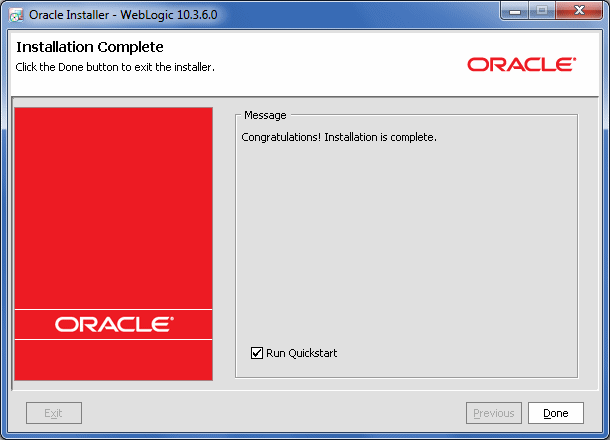The height and width of the screenshot is (440, 610).
Task: Click the window title 'Oracle Installer - WebLogic 10.3.6.0'
Action: point(123,15)
